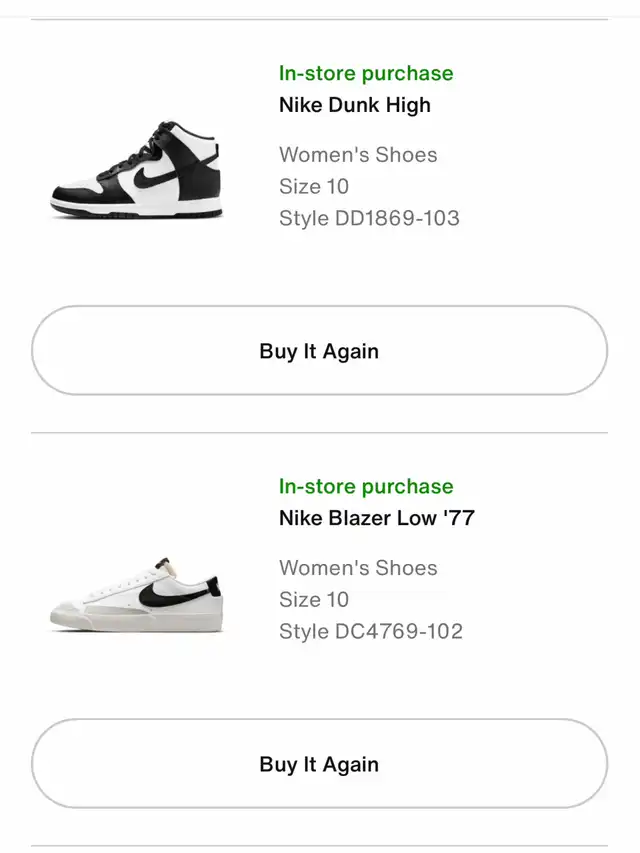Click Women's Shoes text under Nike Blazer Low
Viewport: 640px width, 853px height.
pyautogui.click(x=358, y=568)
